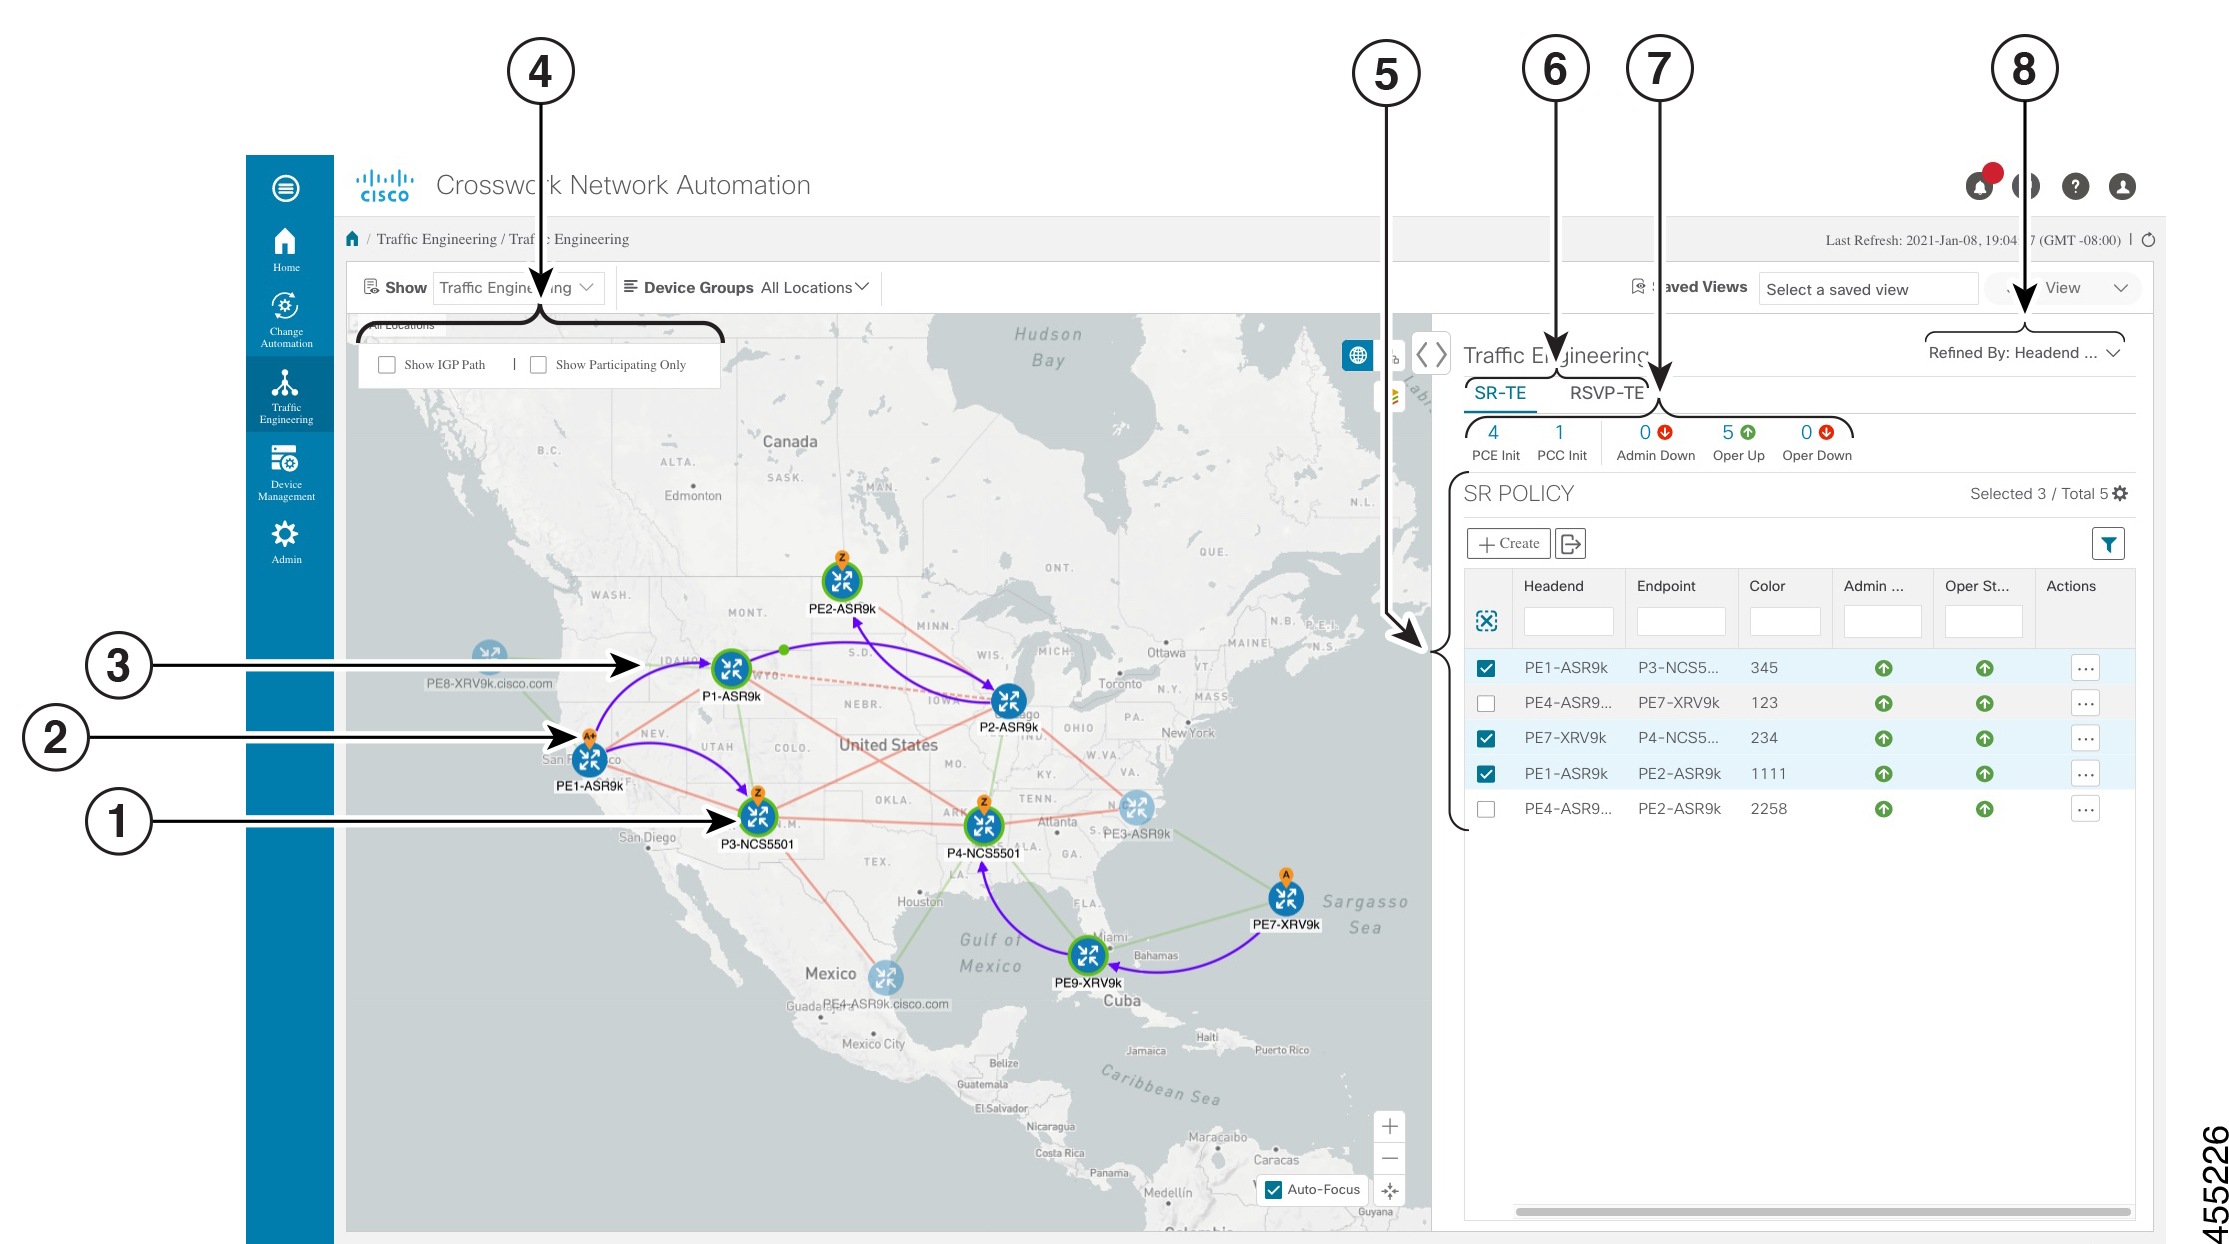Open the notifications bell icon
Image resolution: width=2229 pixels, height=1244 pixels.
[1979, 186]
